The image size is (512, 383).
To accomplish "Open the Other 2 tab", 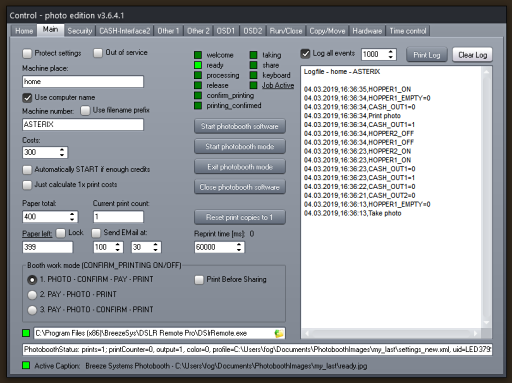I will [x=198, y=31].
